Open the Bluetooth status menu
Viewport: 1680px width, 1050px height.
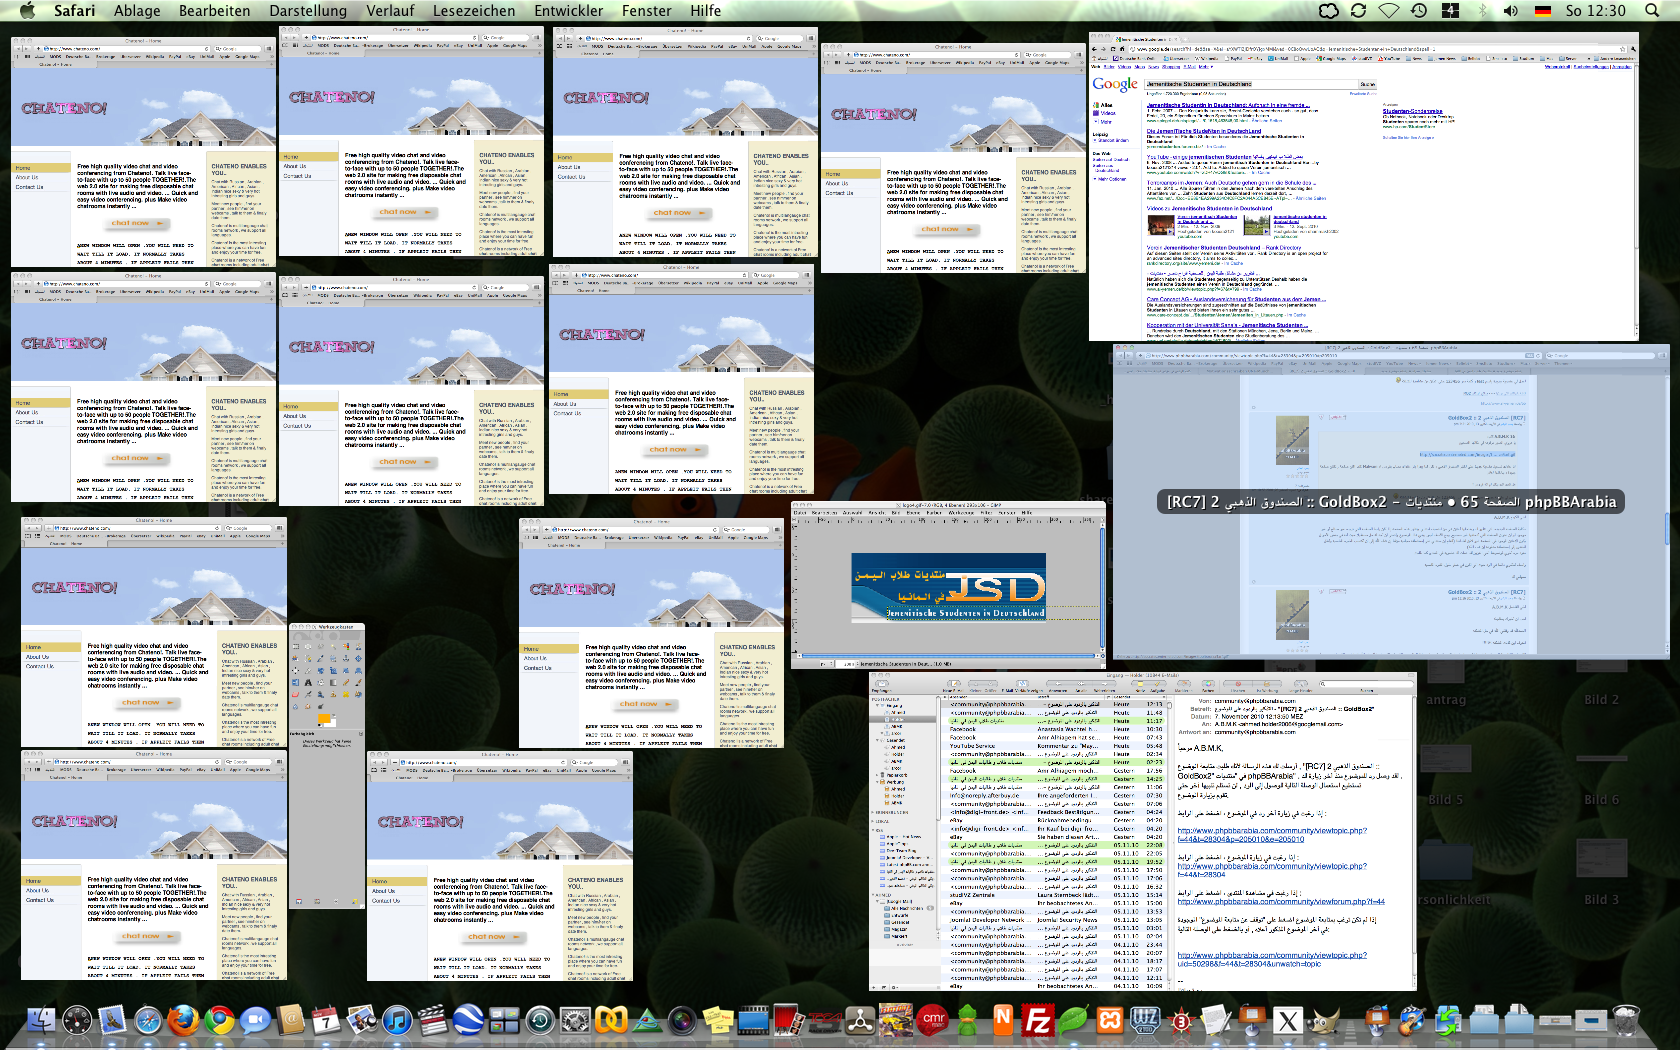tap(1482, 10)
